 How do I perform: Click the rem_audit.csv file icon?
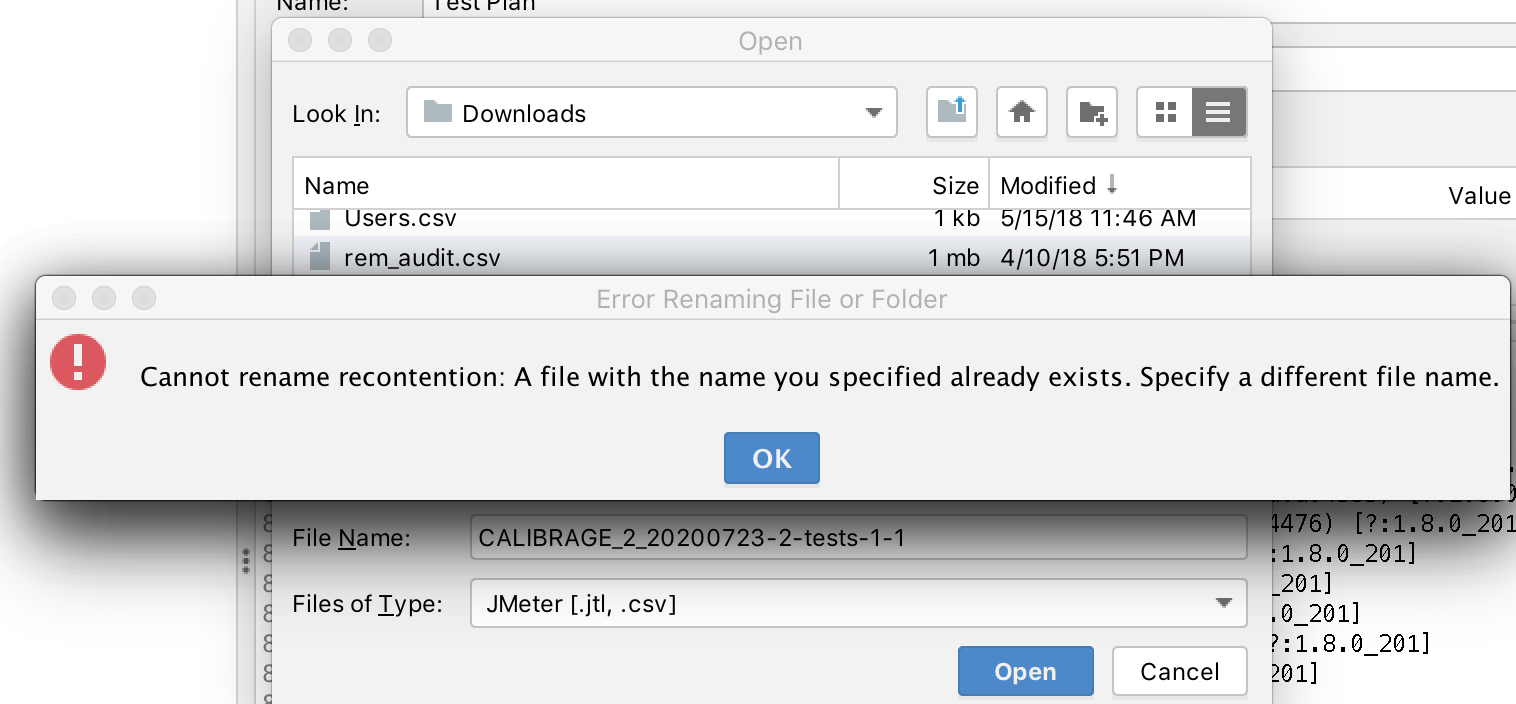(320, 257)
